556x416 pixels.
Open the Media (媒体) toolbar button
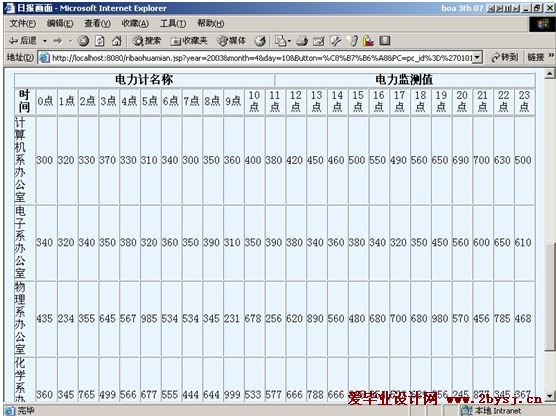tap(231, 41)
